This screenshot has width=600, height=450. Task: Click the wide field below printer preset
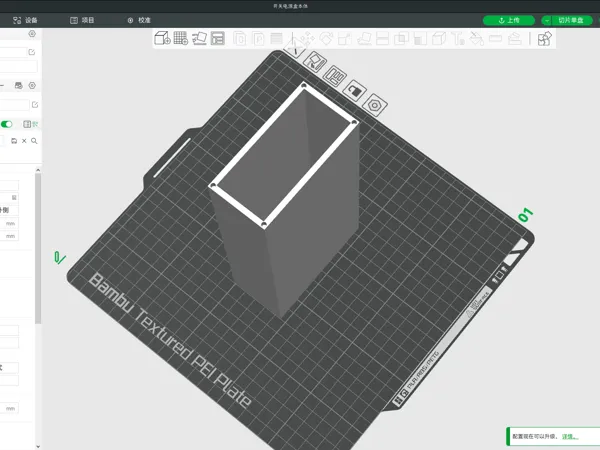[19, 66]
